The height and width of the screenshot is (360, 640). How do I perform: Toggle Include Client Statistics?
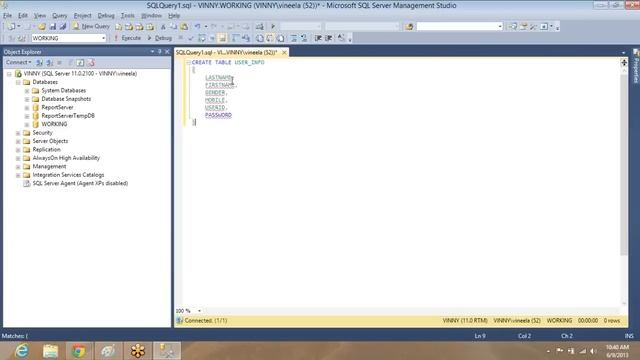246,38
